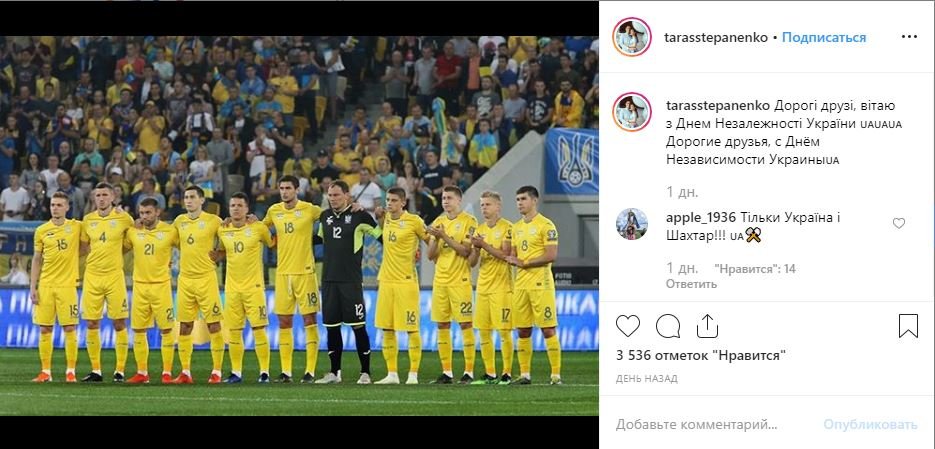935x449 pixels.
Task: Open the list of 3 536 отметок "Нравится"
Action: [701, 356]
